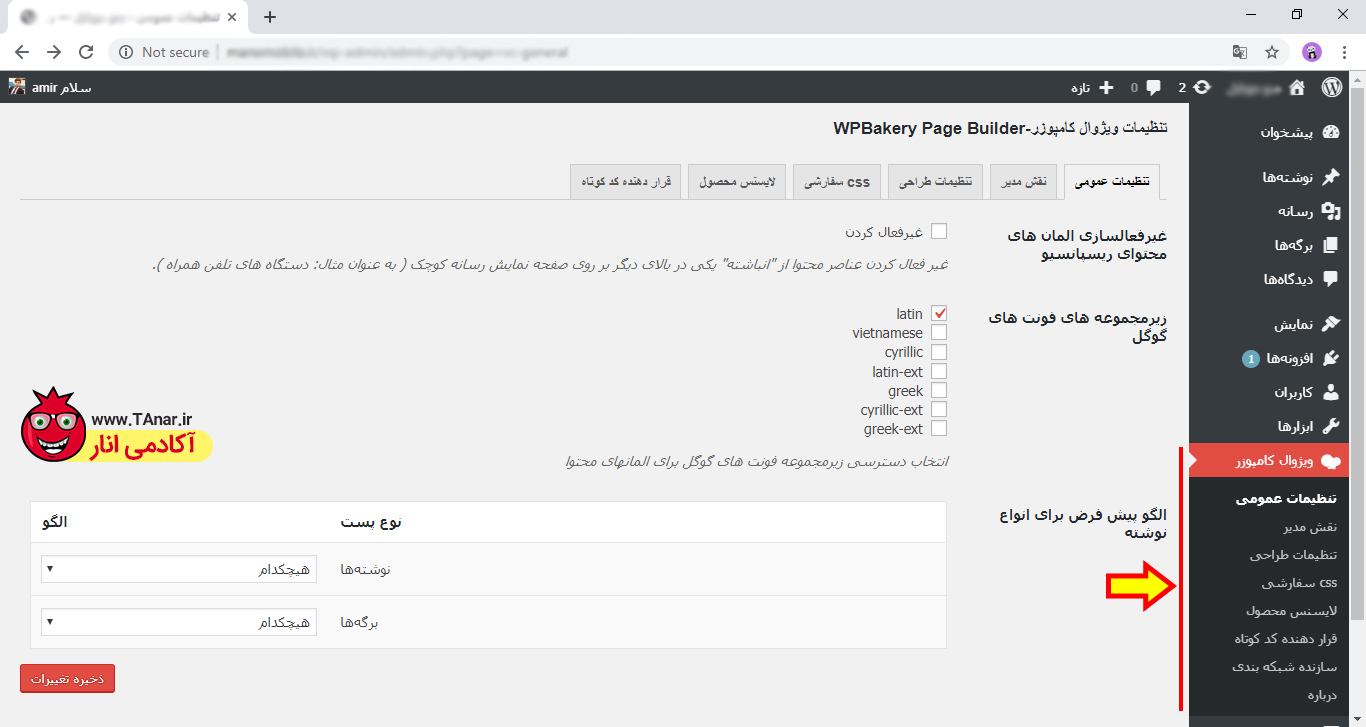Open the site home icon in admin bar
1366x727 pixels.
(1297, 87)
